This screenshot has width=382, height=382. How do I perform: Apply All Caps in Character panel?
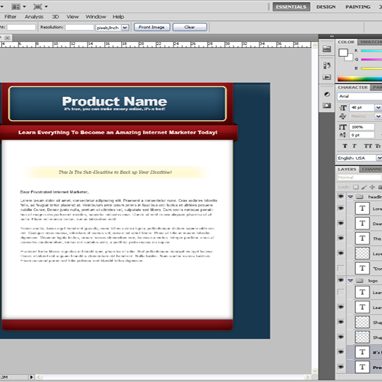point(368,146)
